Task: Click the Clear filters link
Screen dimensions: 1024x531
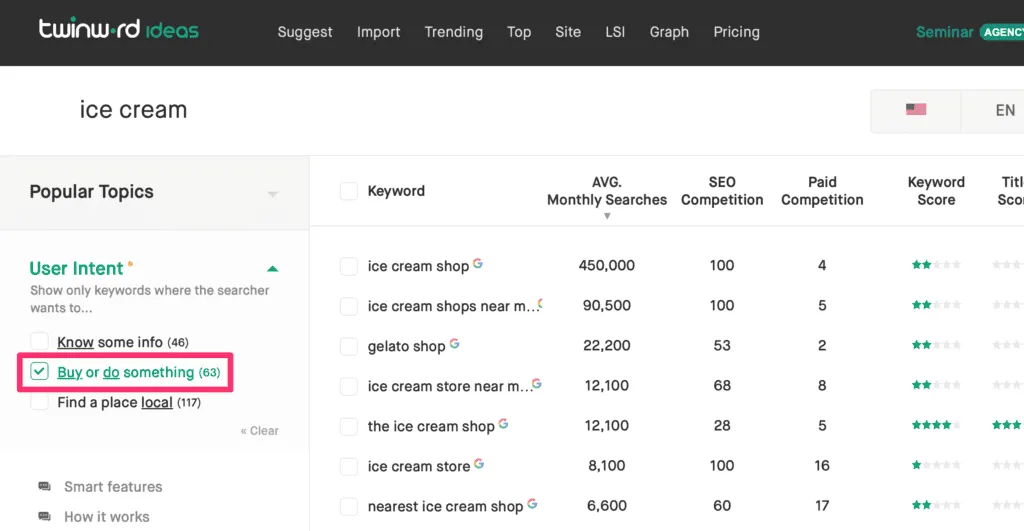Action: coord(259,430)
